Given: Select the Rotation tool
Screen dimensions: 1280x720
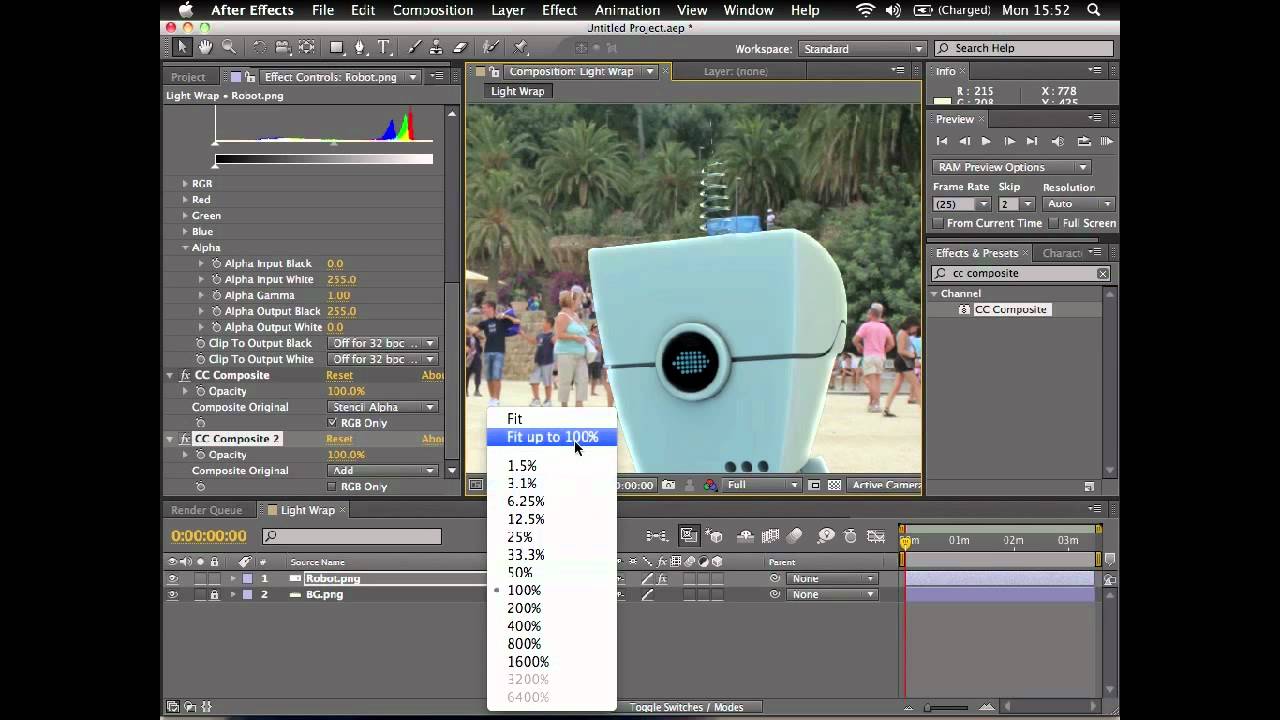Looking at the screenshot, I should click(x=259, y=47).
